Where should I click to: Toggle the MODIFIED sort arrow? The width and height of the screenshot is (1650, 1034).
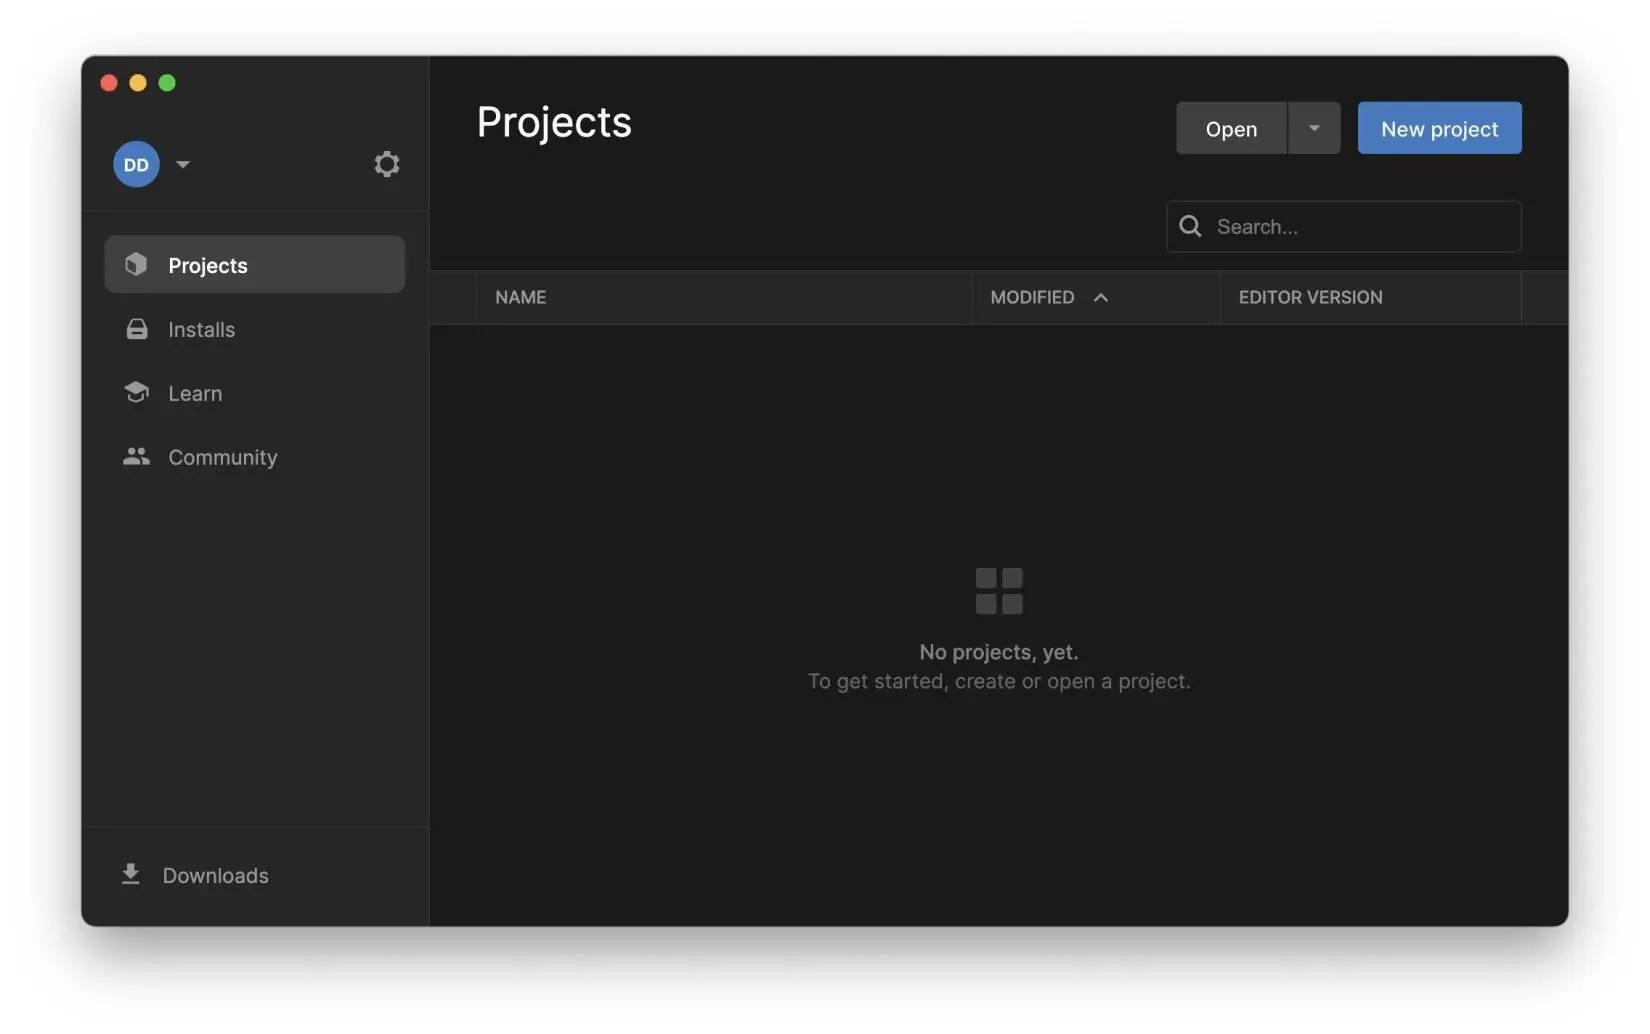coord(1101,297)
